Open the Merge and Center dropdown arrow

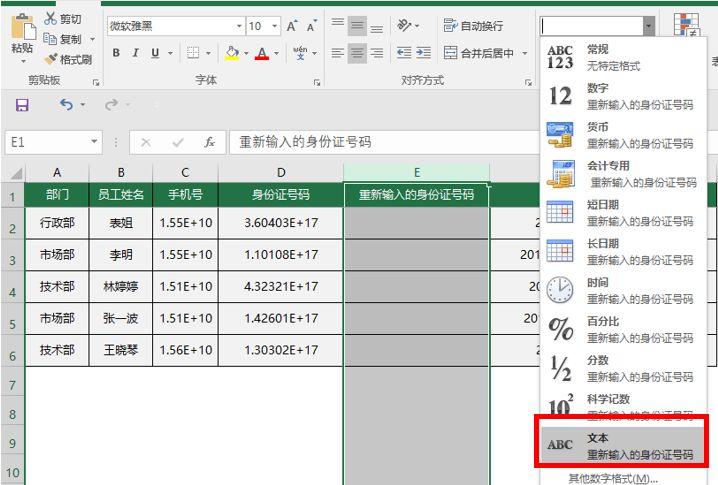coord(525,54)
